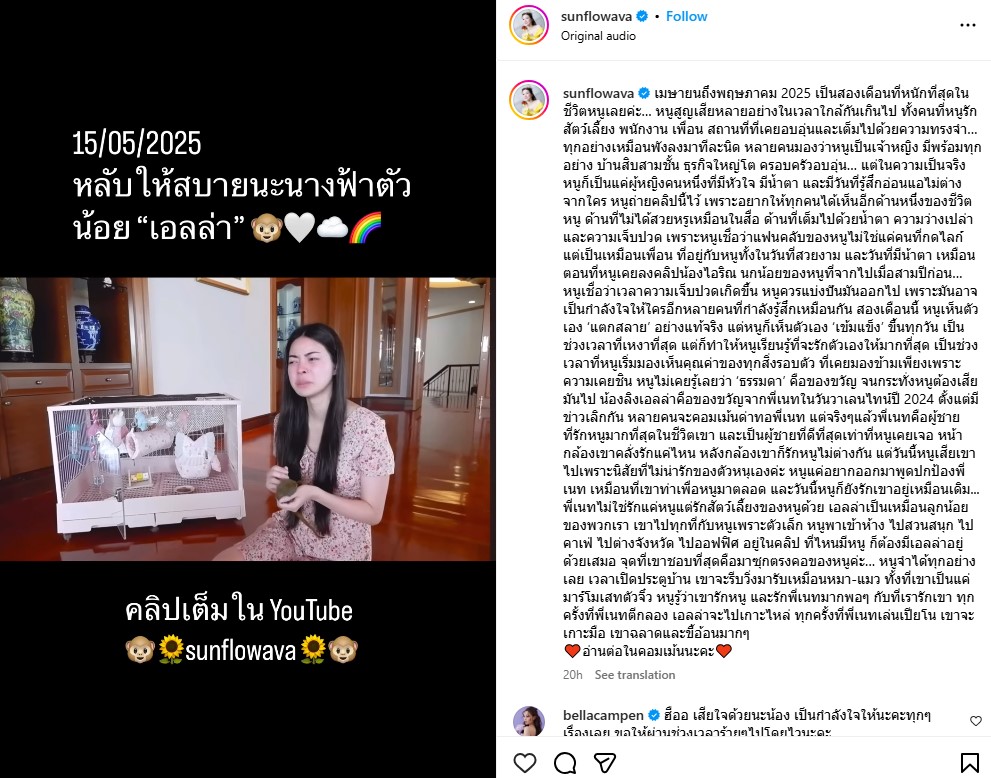Open the three-dot more options menu
Image resolution: width=991 pixels, height=778 pixels.
968,25
